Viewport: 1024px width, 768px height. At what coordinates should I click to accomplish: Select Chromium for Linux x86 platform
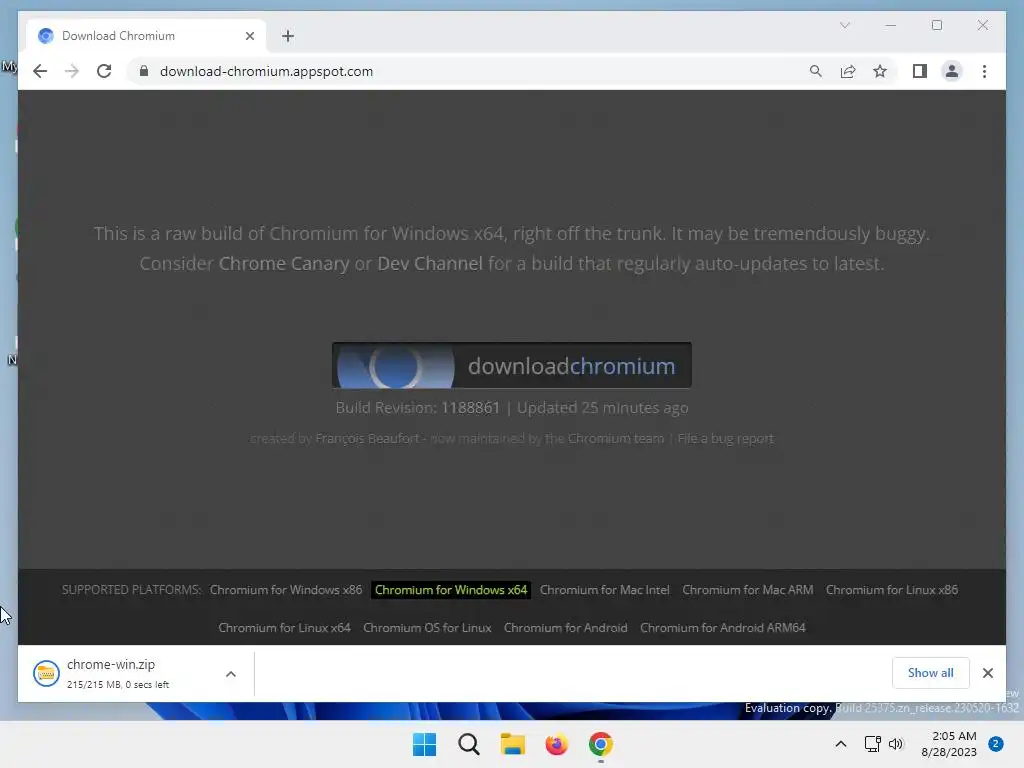point(891,590)
